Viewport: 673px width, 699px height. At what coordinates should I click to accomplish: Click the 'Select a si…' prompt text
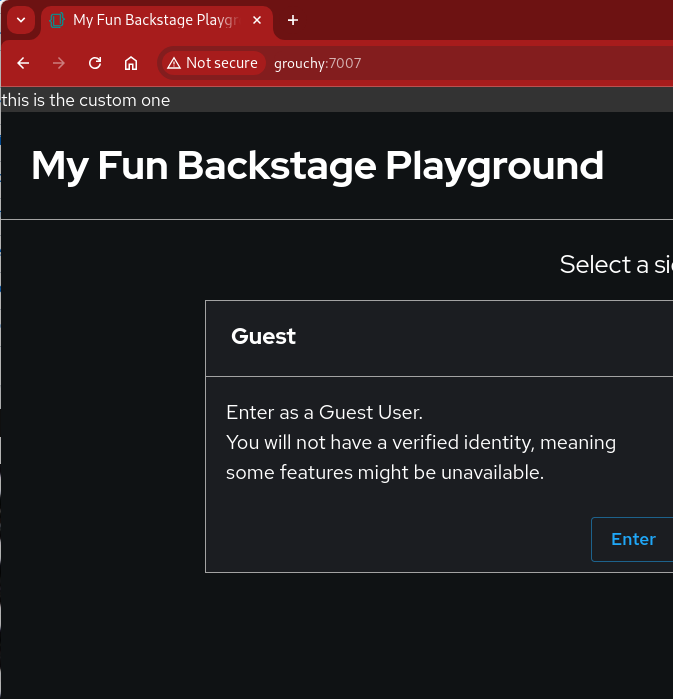[615, 265]
